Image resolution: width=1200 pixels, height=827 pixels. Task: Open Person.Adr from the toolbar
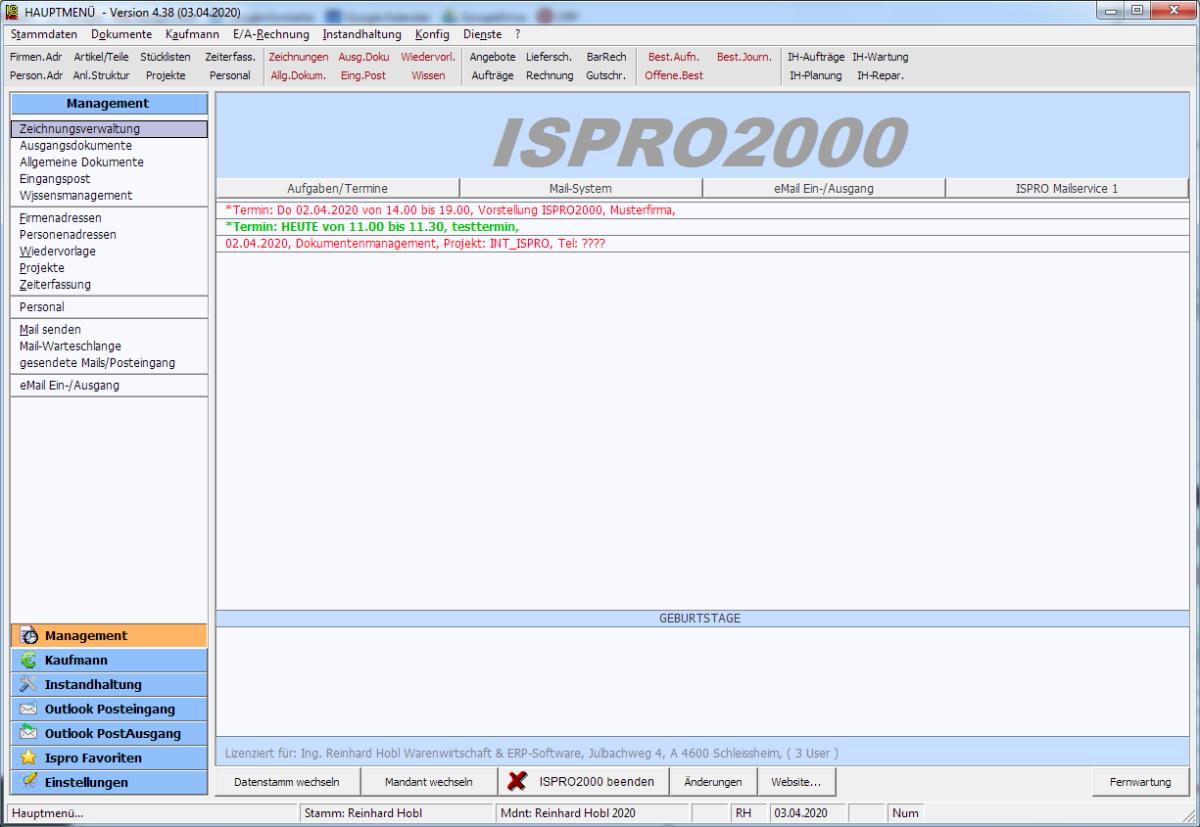click(37, 75)
